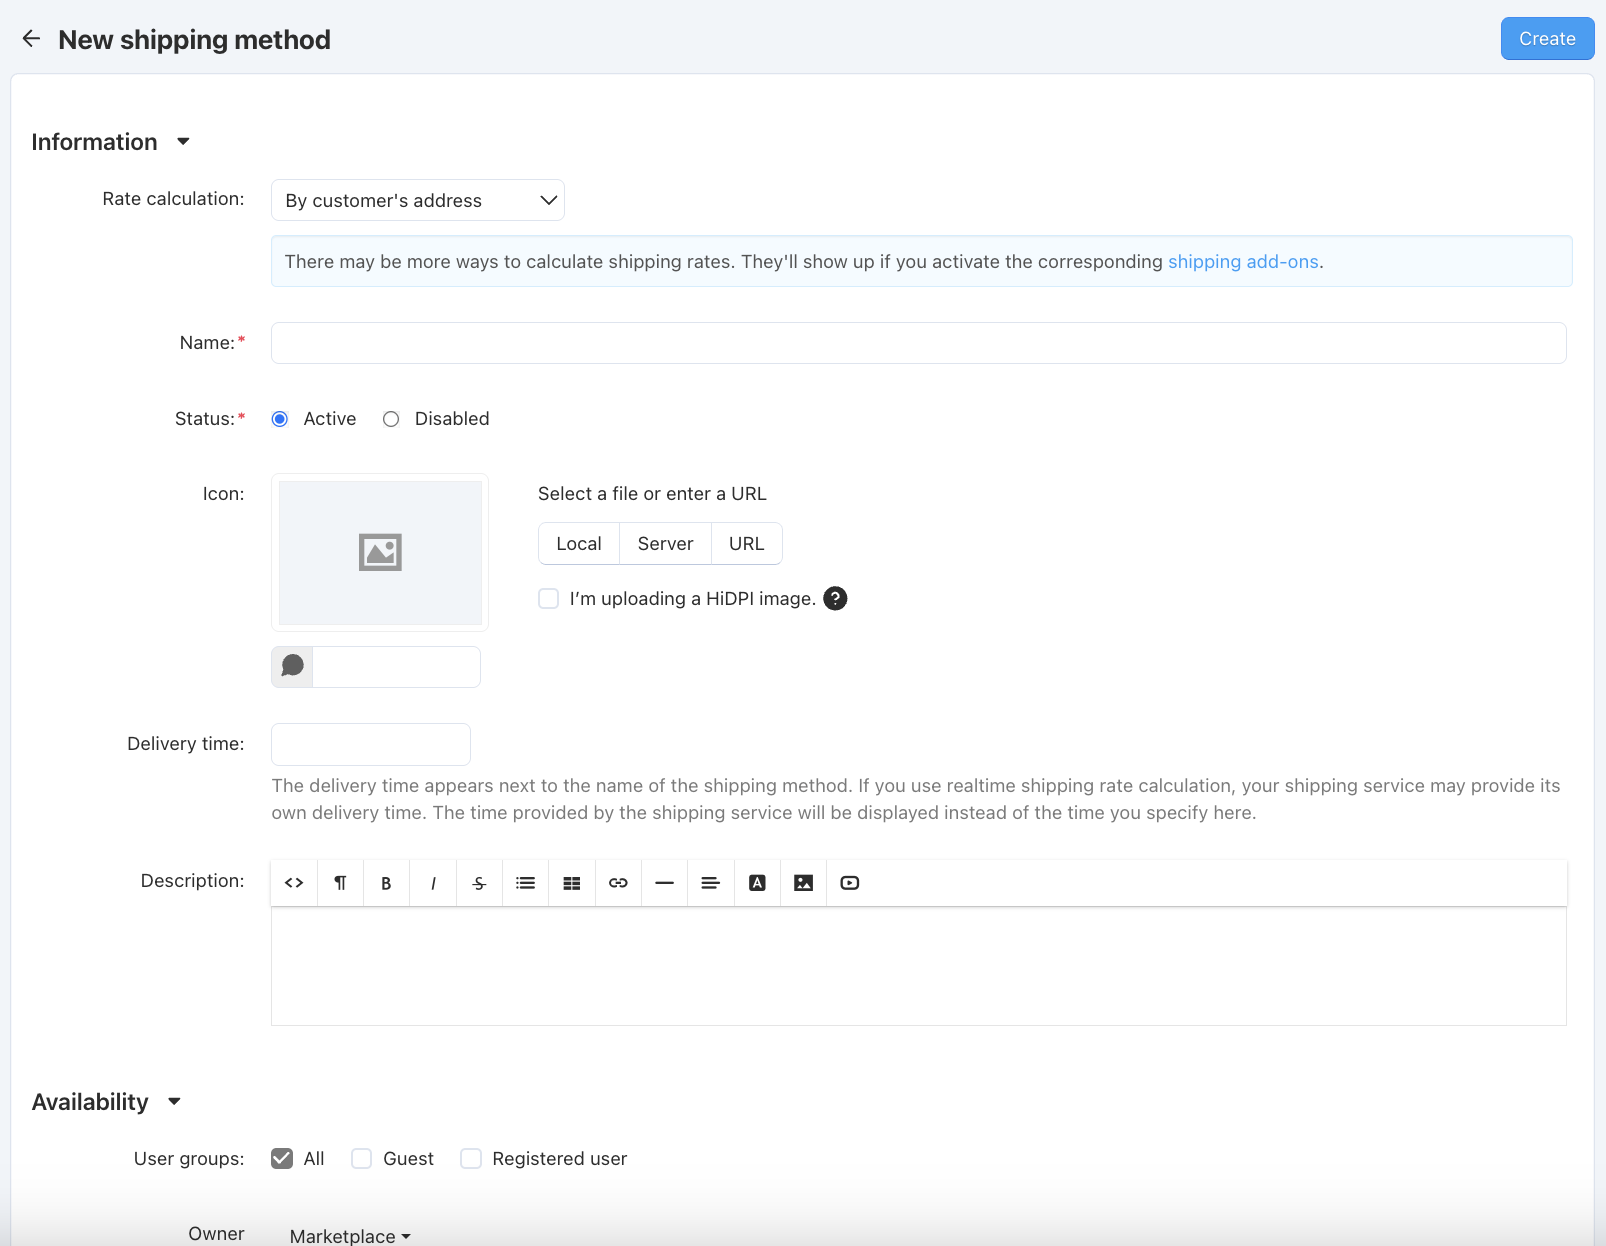This screenshot has width=1606, height=1246.
Task: Open the Marketplace owner dropdown
Action: [x=350, y=1236]
